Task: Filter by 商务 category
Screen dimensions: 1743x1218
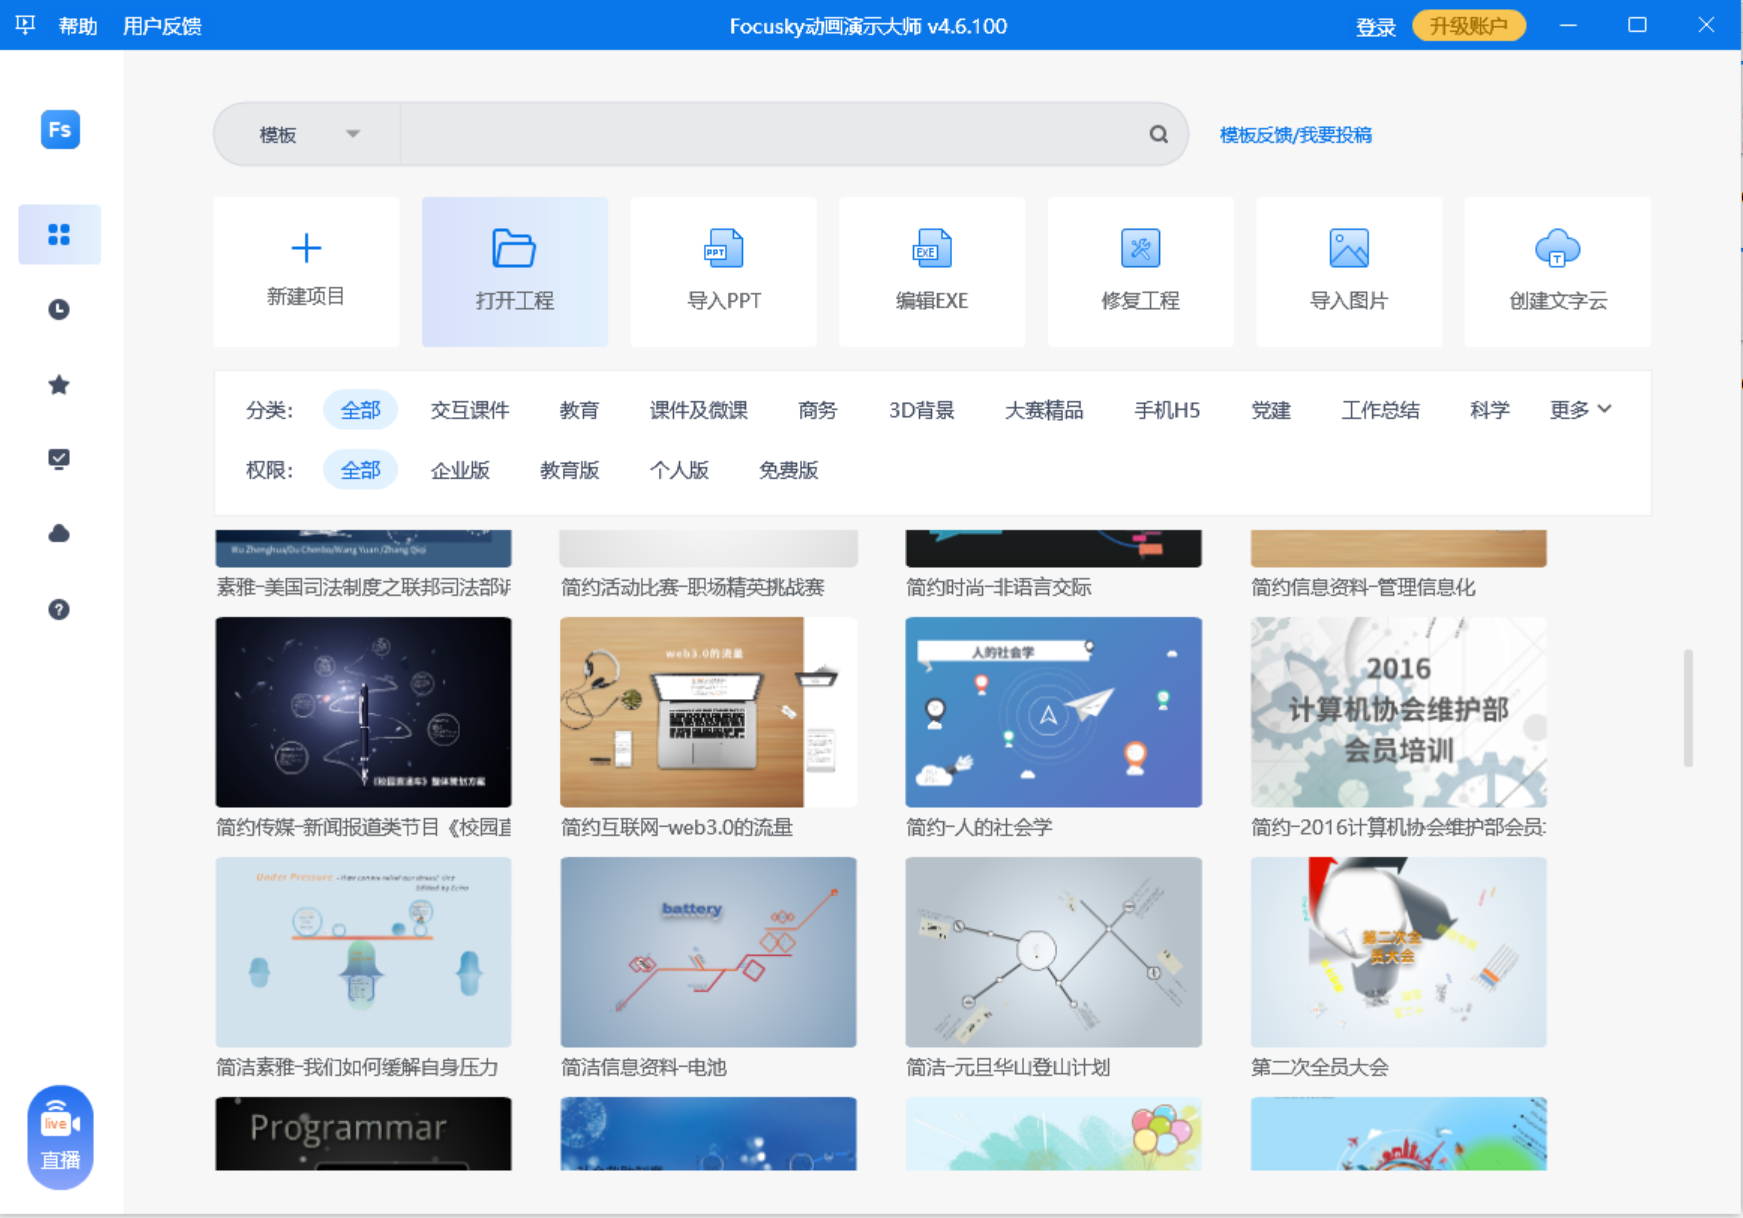Action: click(818, 410)
